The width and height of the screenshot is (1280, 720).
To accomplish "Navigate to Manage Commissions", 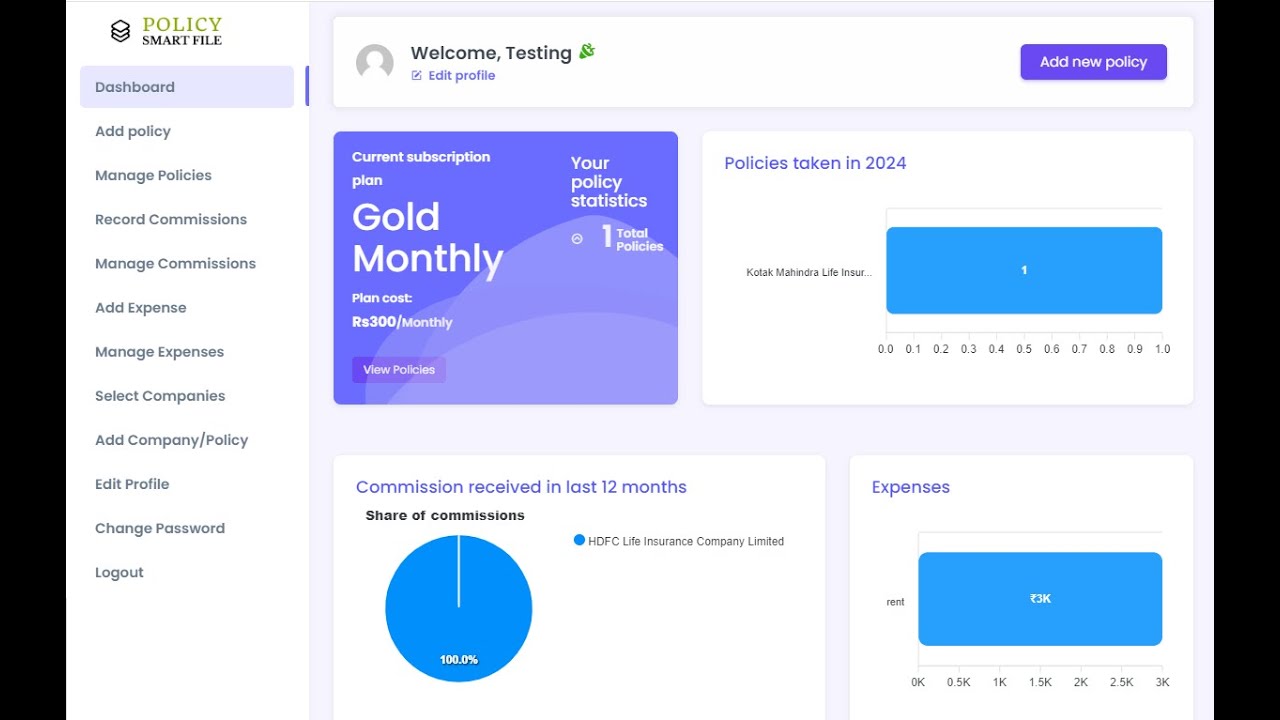I will click(175, 263).
